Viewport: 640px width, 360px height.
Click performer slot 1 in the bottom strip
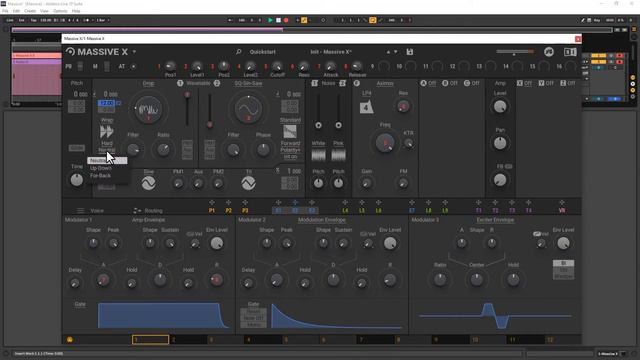coord(150,339)
